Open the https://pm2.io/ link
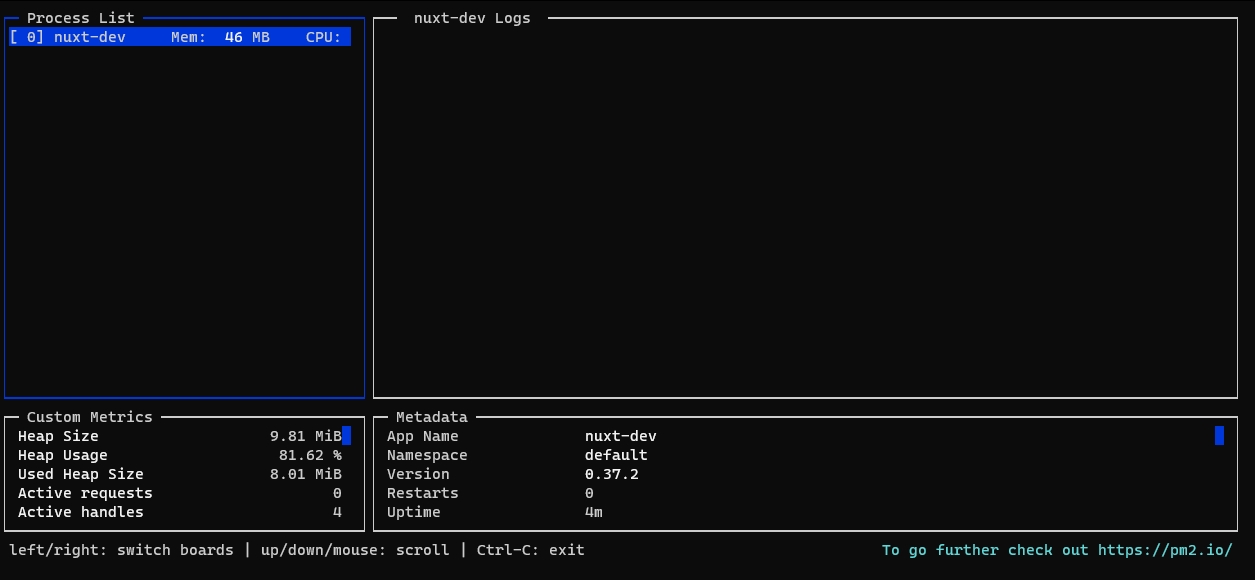This screenshot has height=580, width=1255. pyautogui.click(x=1165, y=550)
